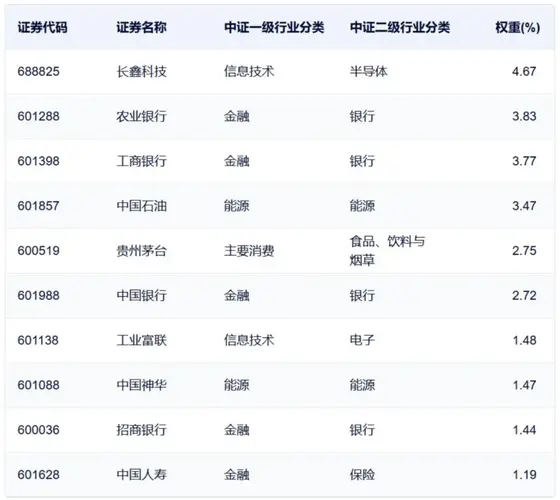Select security code 688825
This screenshot has width=560, height=500.
[x=39, y=71]
